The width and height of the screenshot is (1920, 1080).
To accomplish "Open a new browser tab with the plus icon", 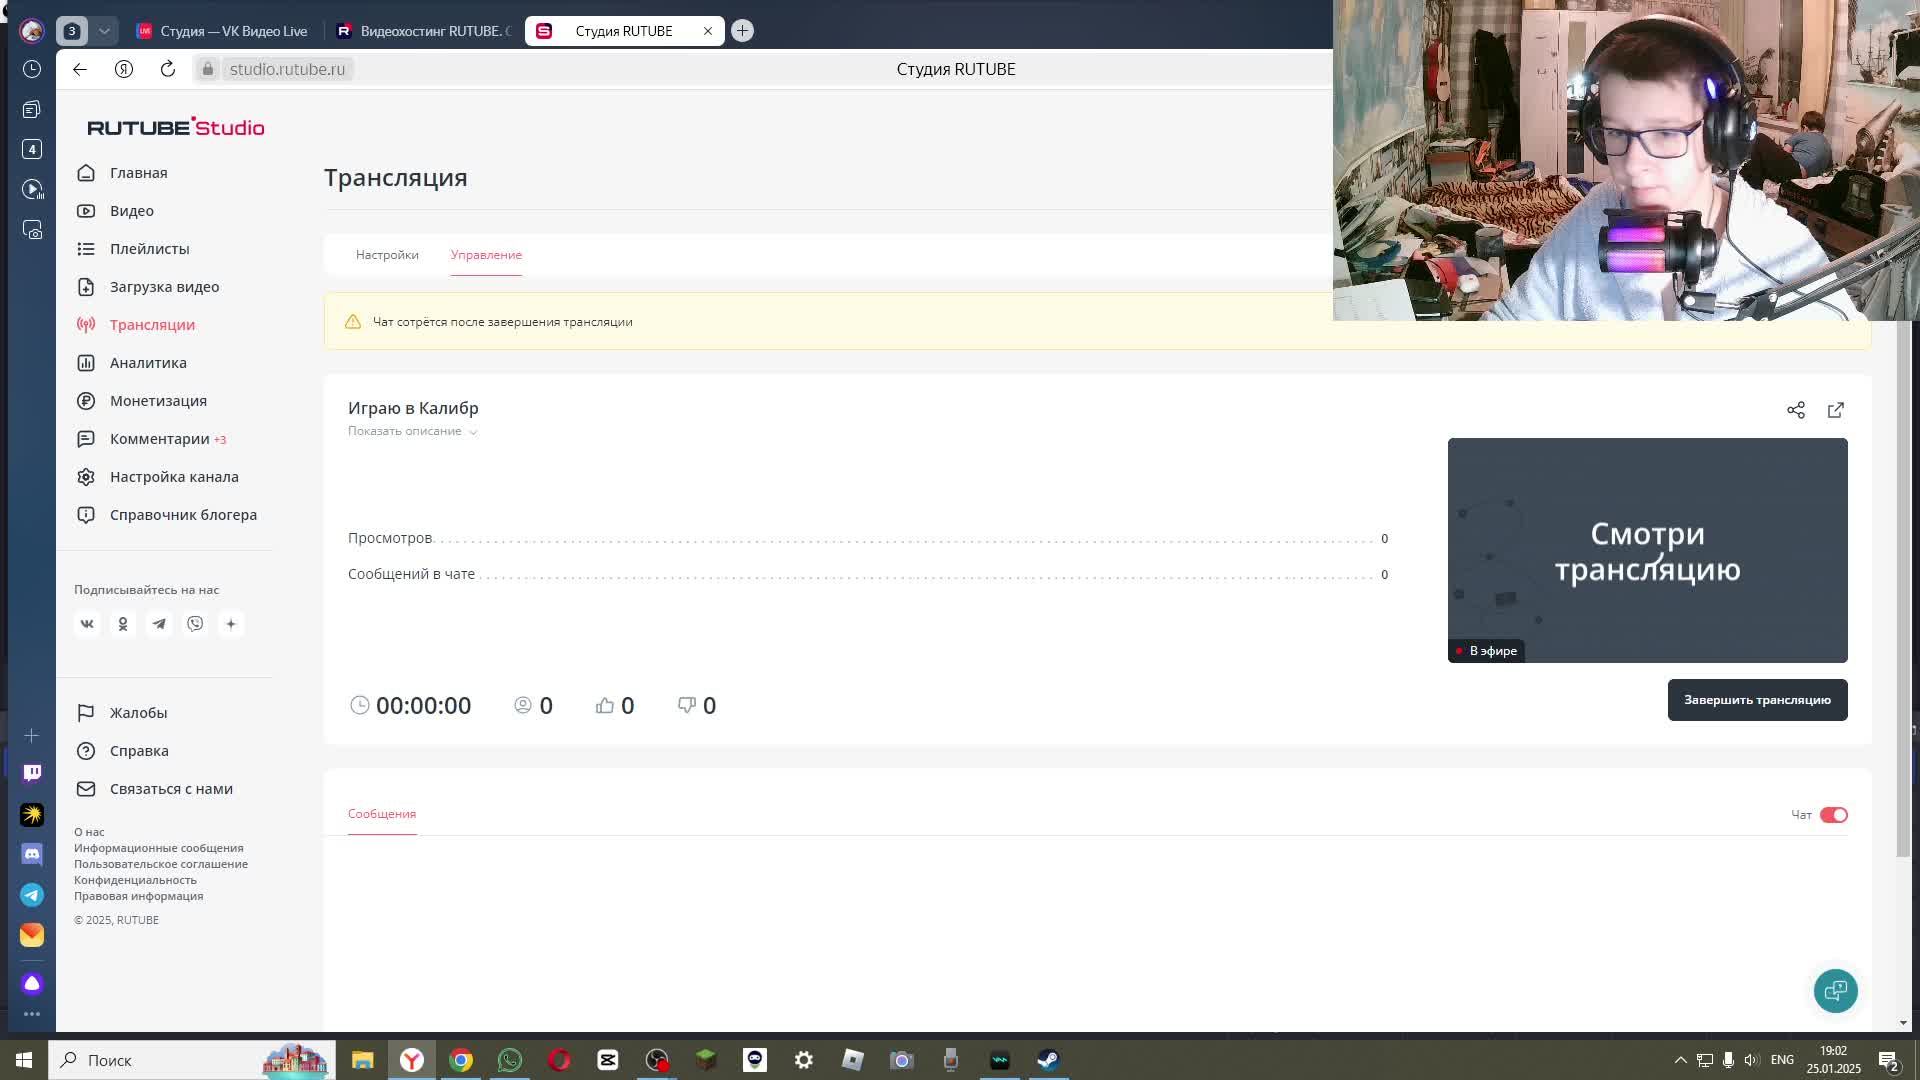I will coord(742,31).
